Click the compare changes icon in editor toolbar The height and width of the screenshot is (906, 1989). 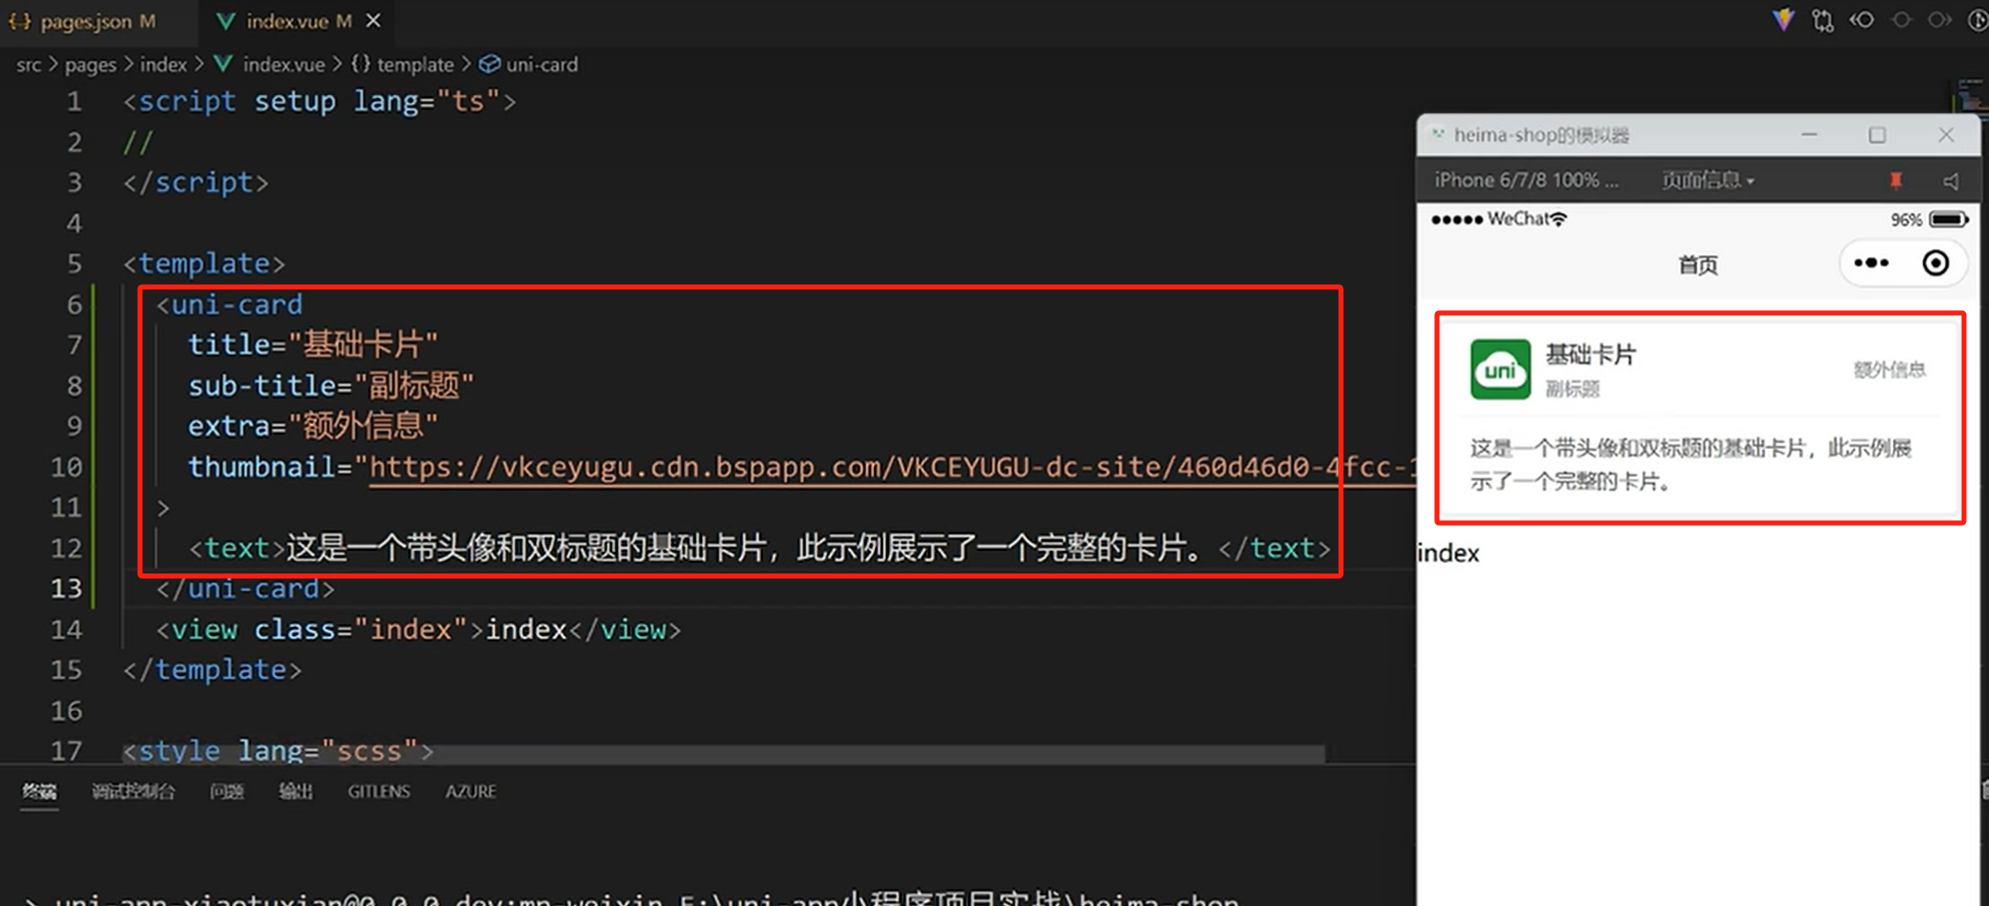click(x=1822, y=20)
